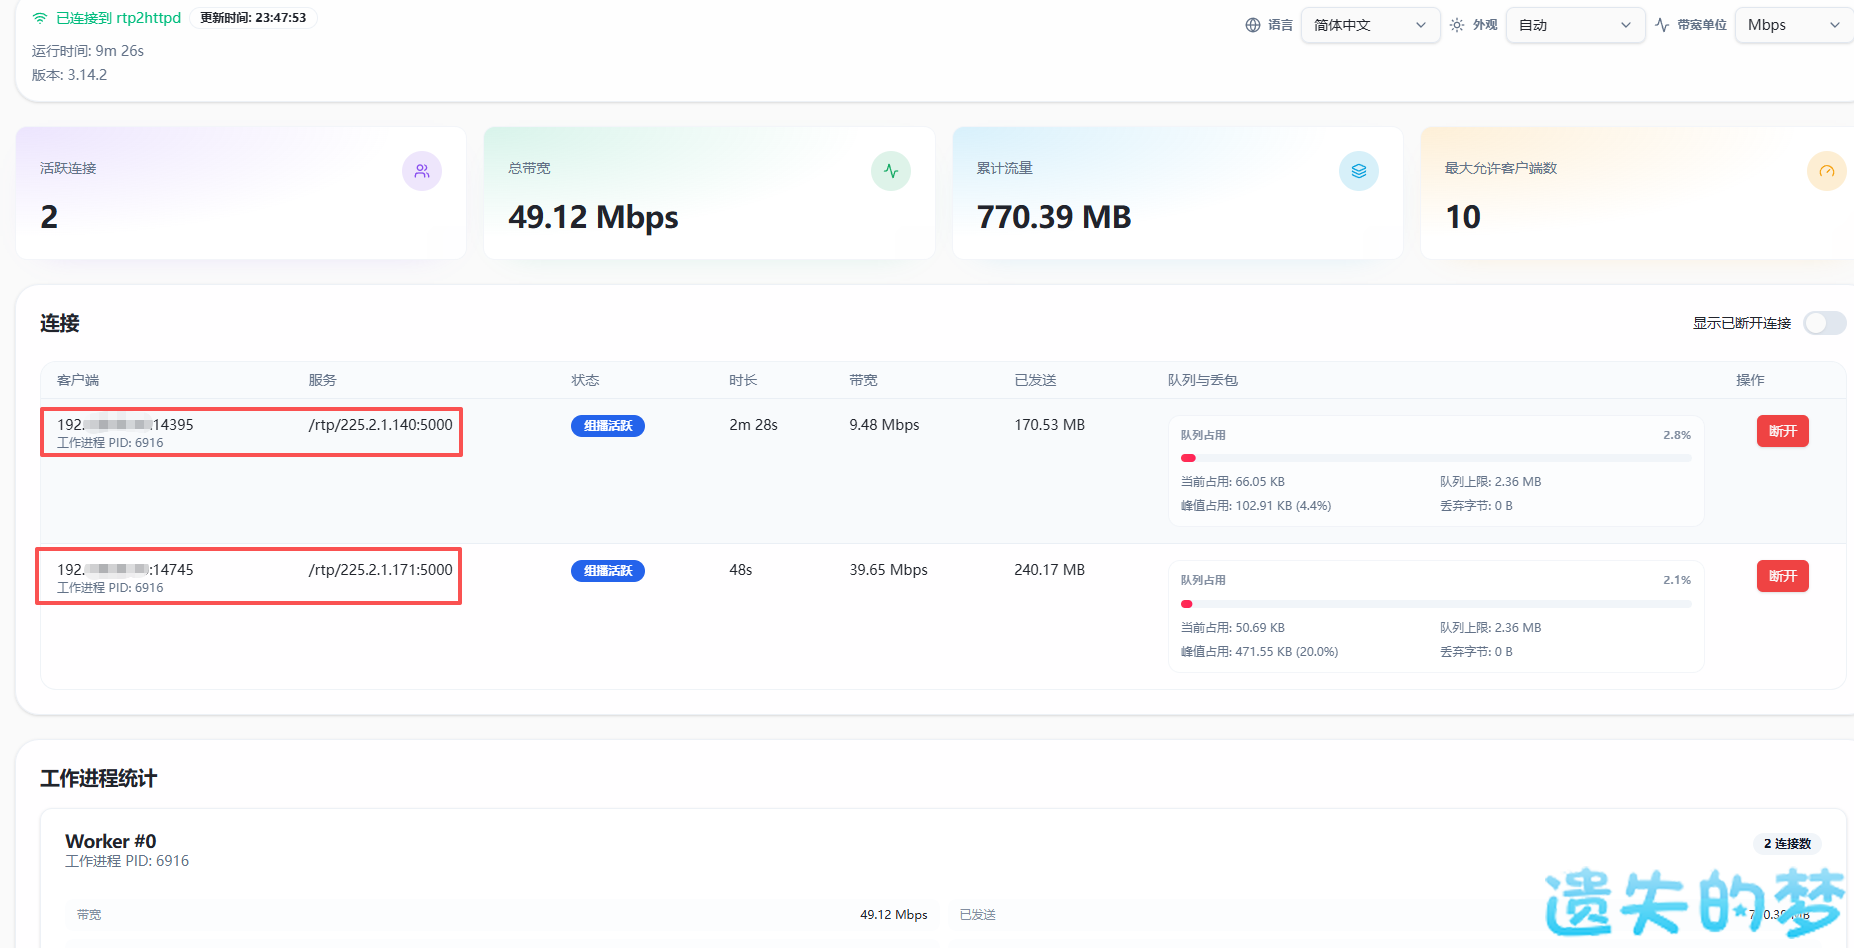Click the 2 连接数 badge for Worker #0
Viewport: 1854px width, 948px height.
click(1787, 844)
